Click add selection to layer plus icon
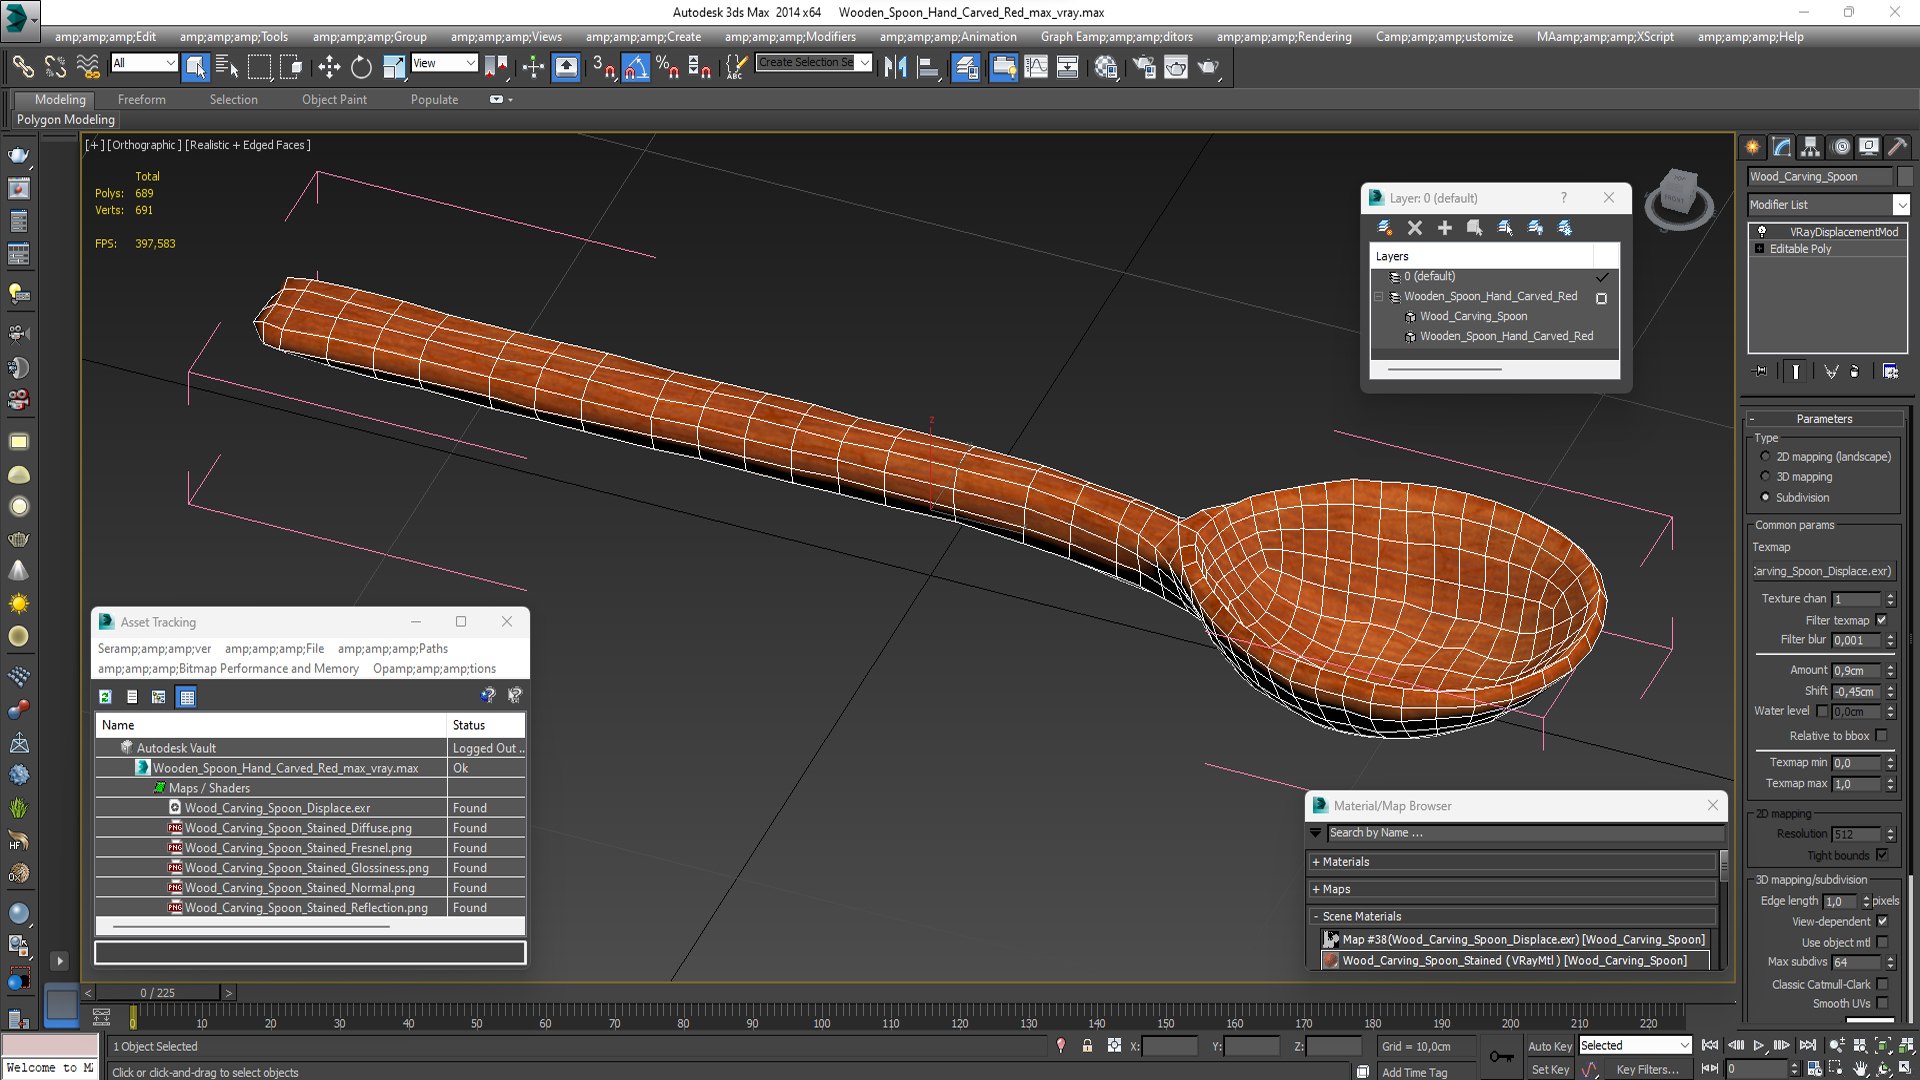This screenshot has width=1920, height=1080. tap(1444, 228)
